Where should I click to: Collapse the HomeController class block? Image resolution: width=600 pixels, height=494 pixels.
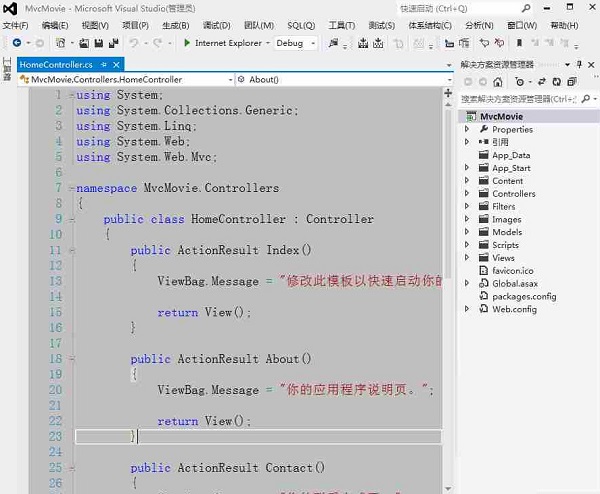pos(72,220)
